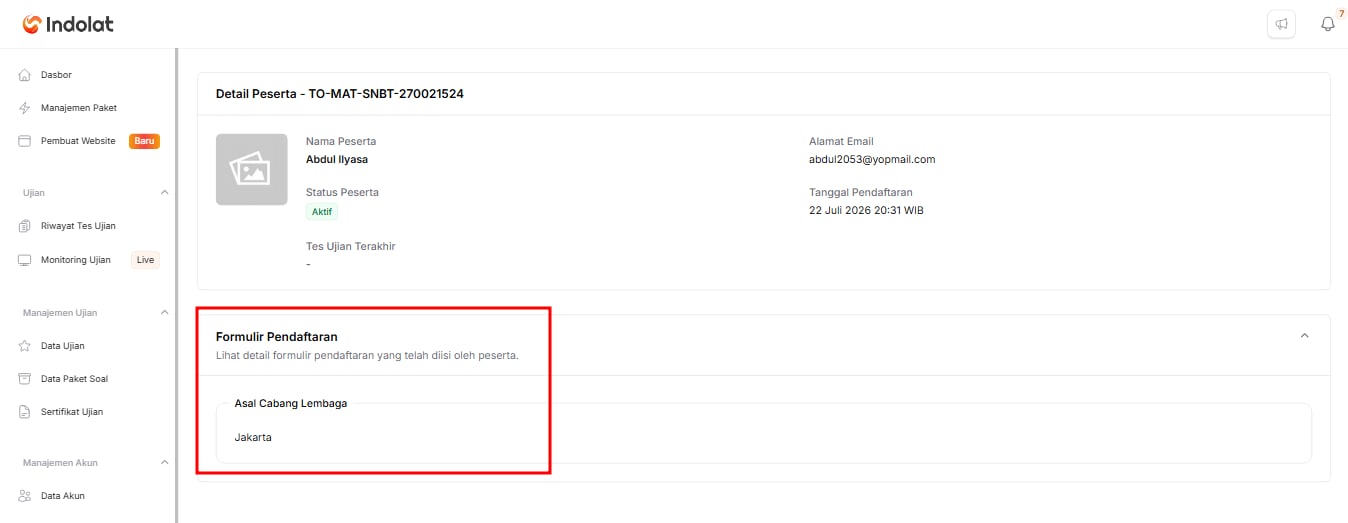This screenshot has width=1348, height=523.
Task: Click the email abdul2053@yopmail.com
Action: coord(872,159)
